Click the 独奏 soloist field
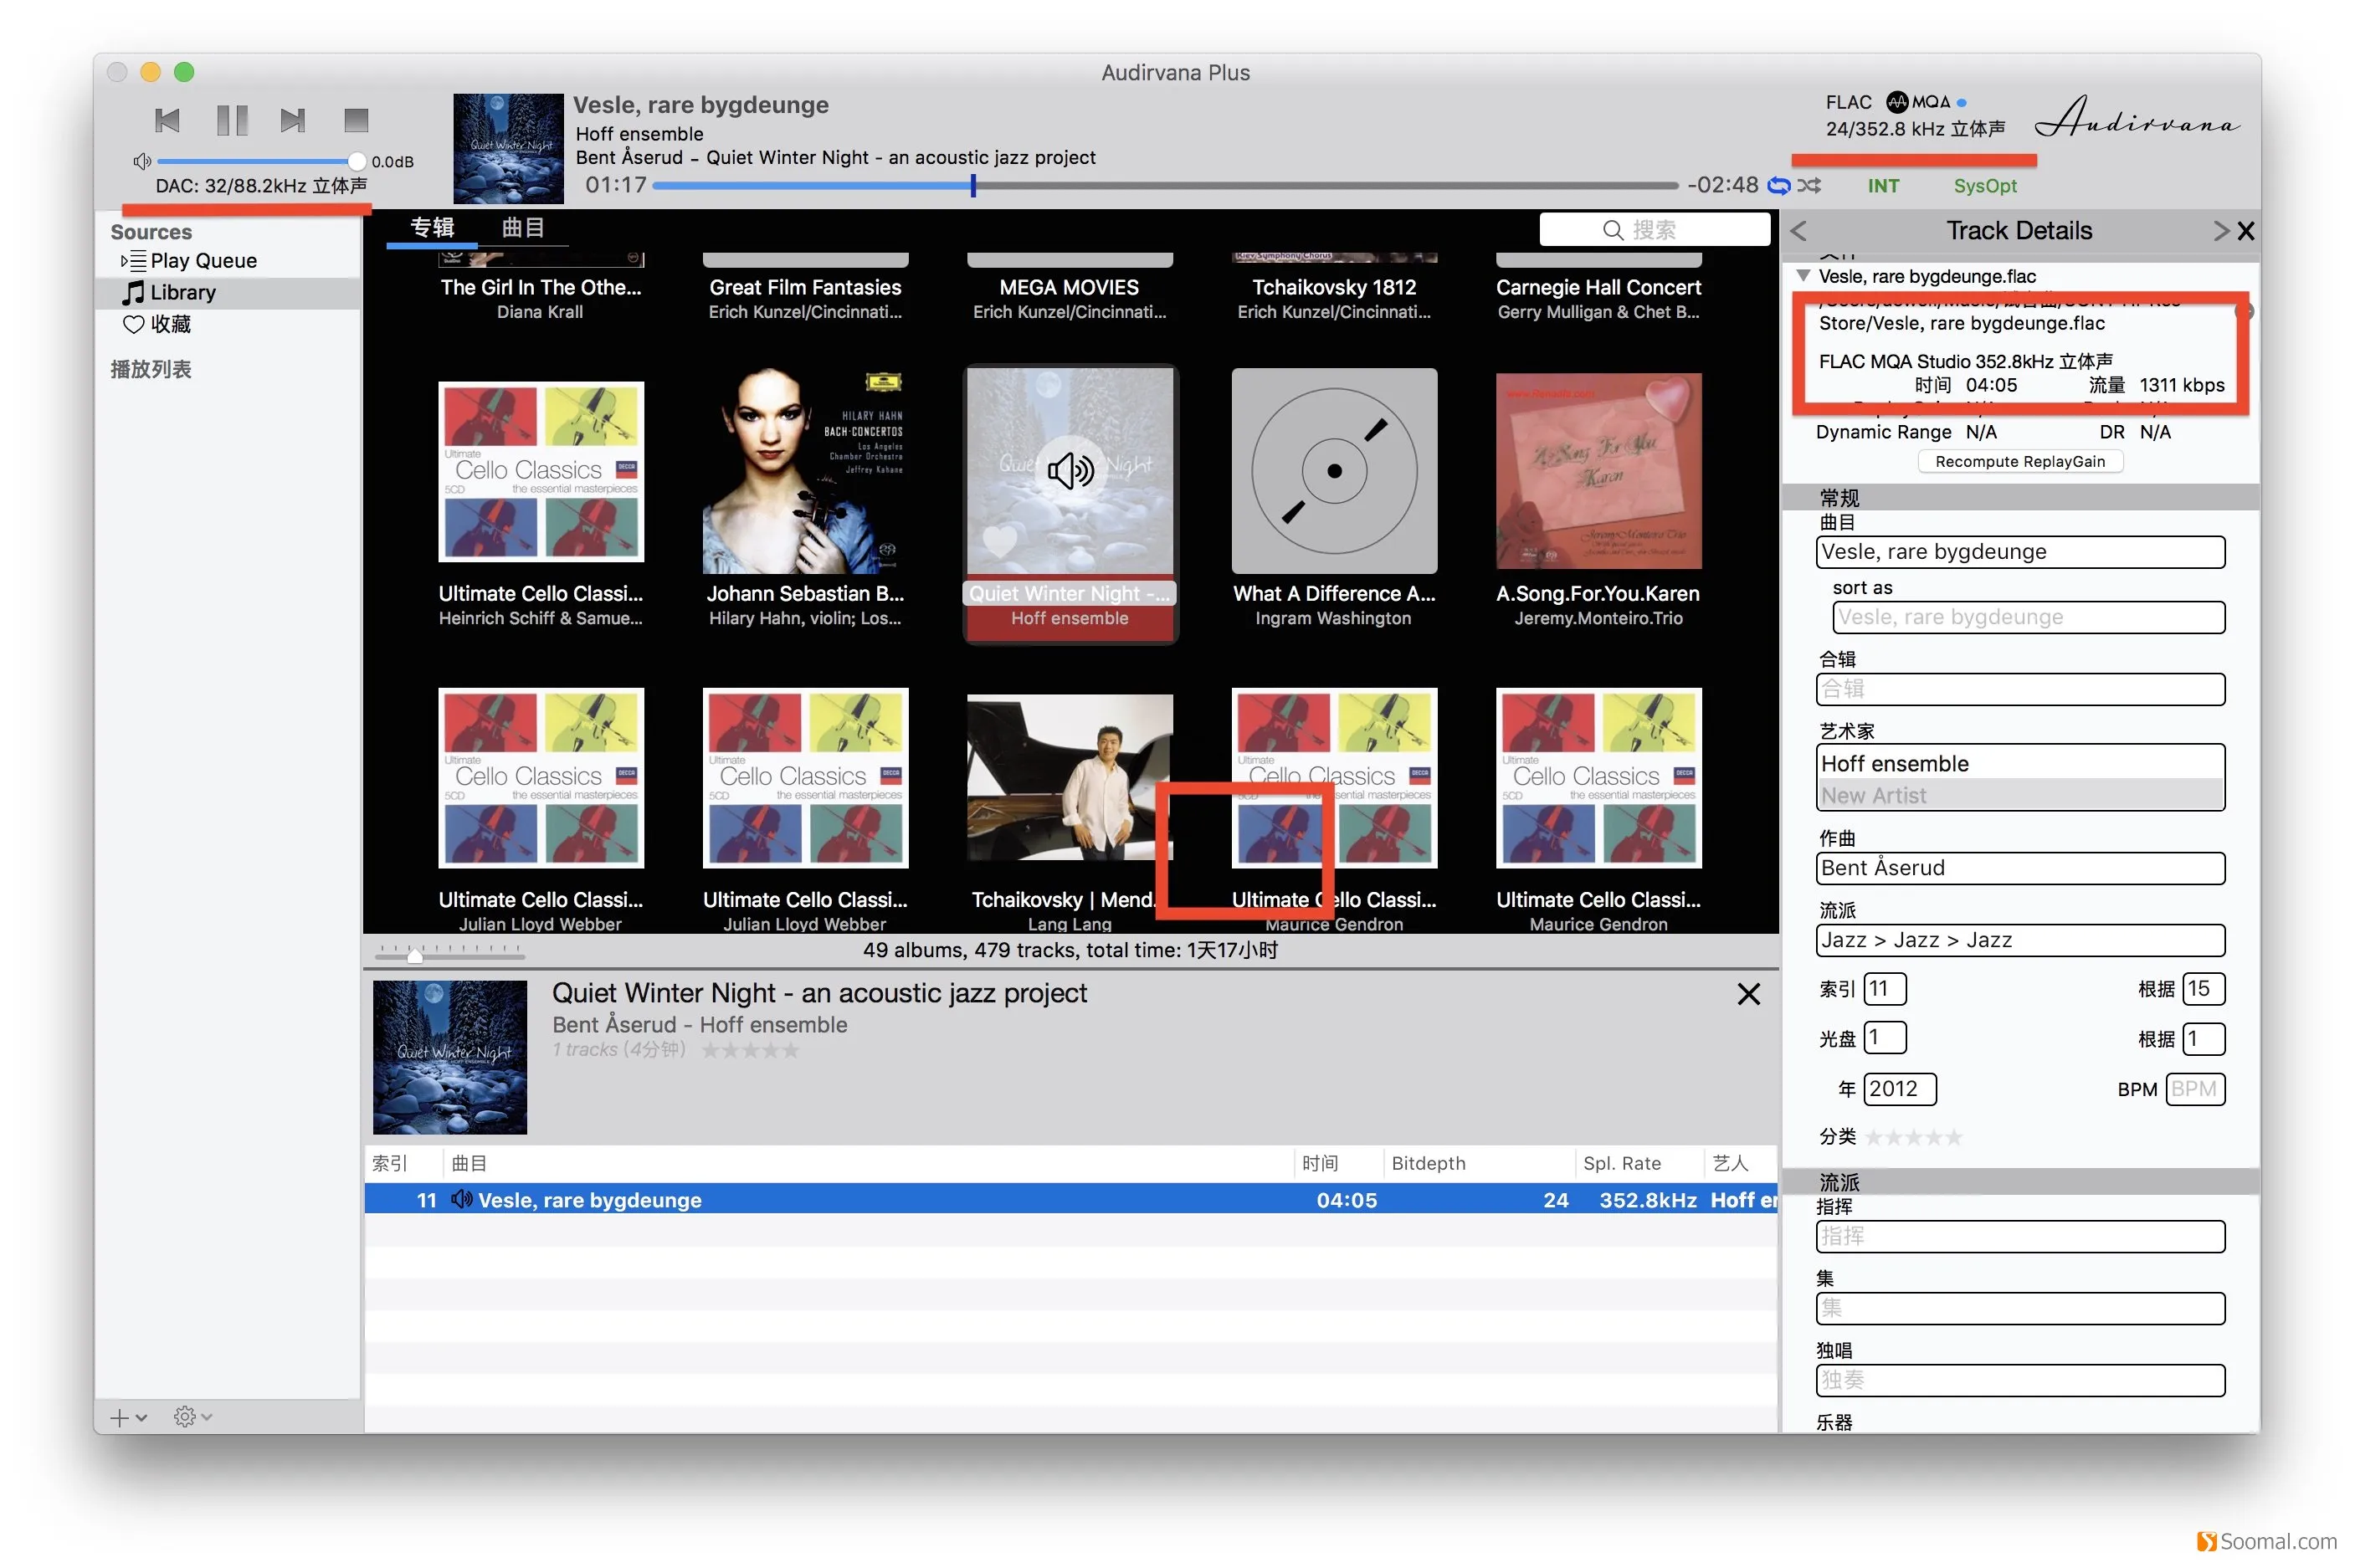The image size is (2355, 1568). 2019,1380
